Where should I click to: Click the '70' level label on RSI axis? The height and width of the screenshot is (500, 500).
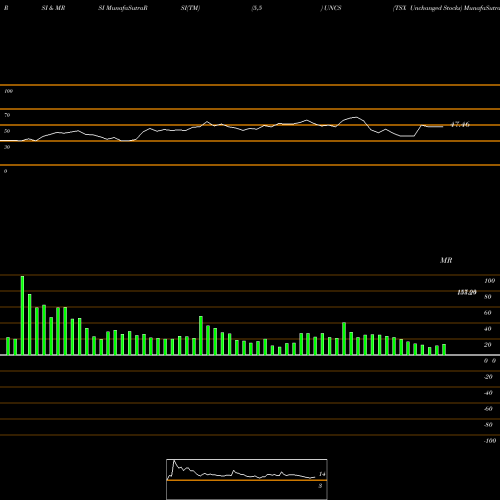7,115
